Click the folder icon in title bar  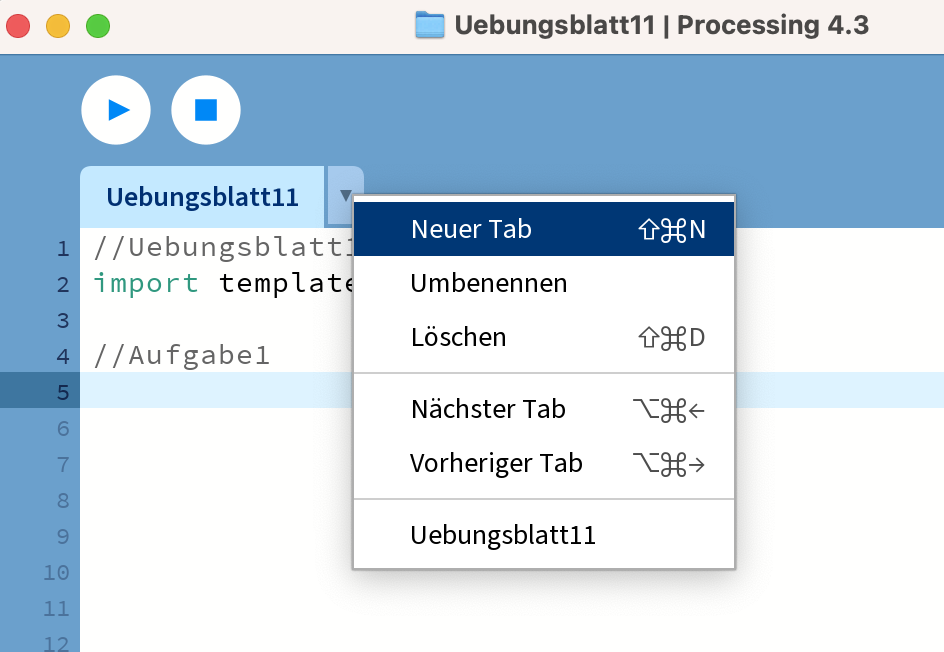coord(430,25)
